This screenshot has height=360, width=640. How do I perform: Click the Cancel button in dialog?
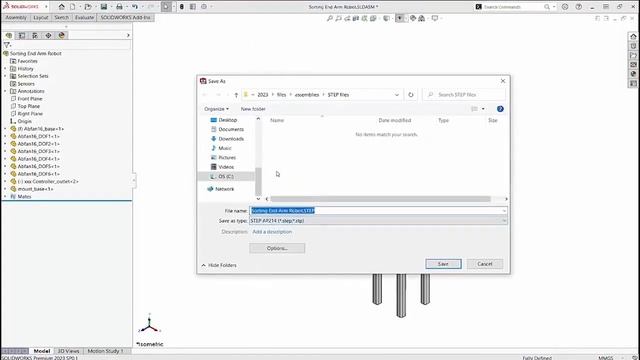[485, 264]
